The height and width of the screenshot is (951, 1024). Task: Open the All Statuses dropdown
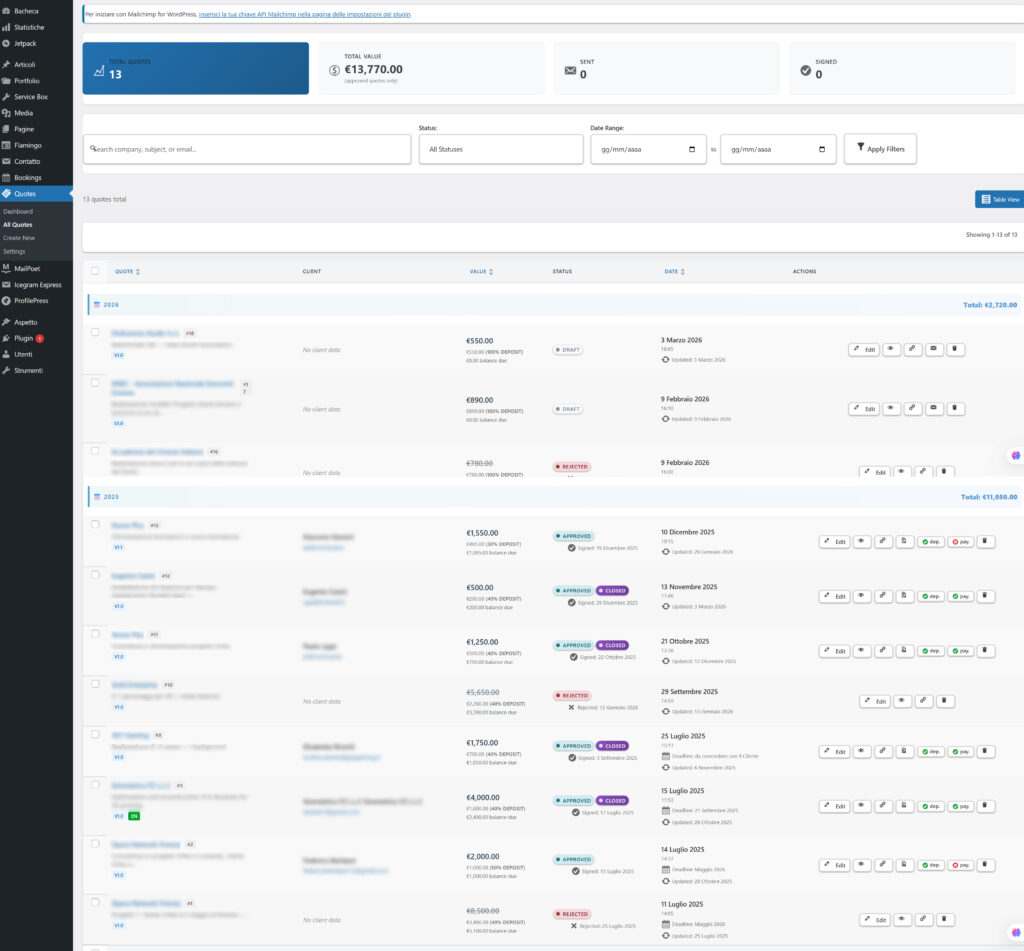(501, 150)
